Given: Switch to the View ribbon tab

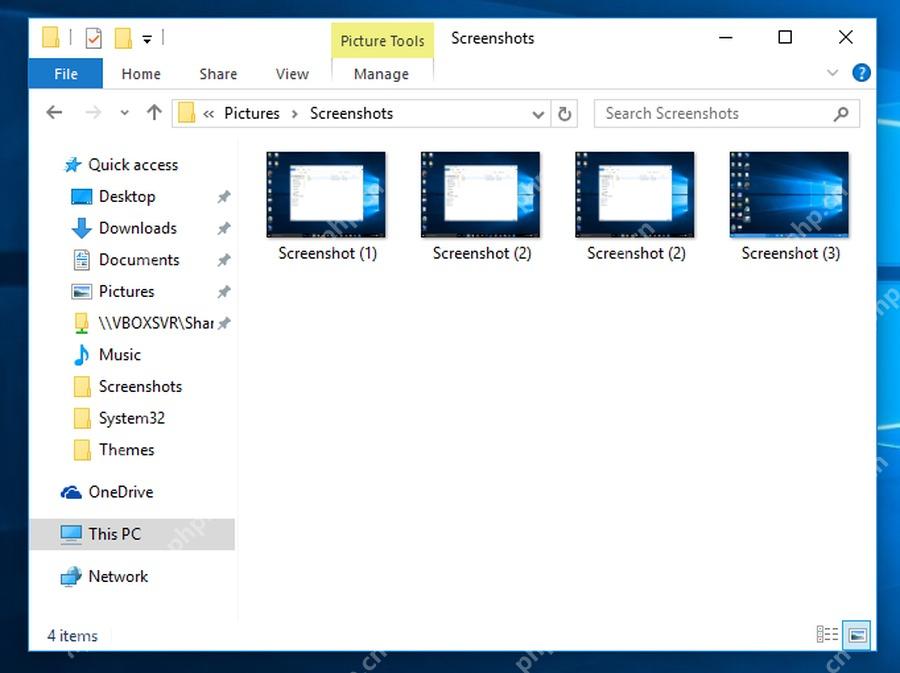Looking at the screenshot, I should (x=292, y=74).
